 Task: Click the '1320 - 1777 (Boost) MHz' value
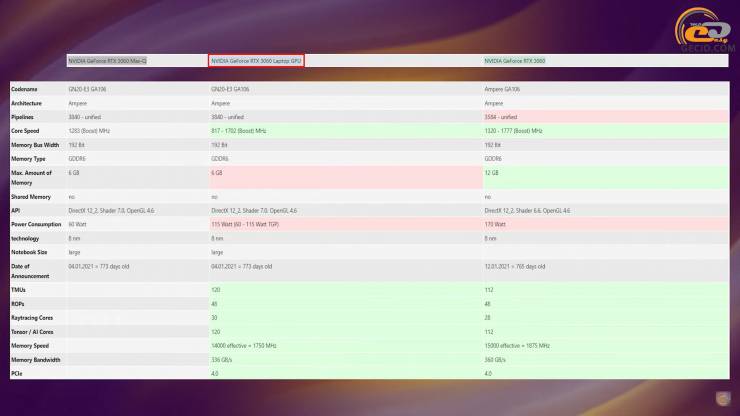(513, 131)
